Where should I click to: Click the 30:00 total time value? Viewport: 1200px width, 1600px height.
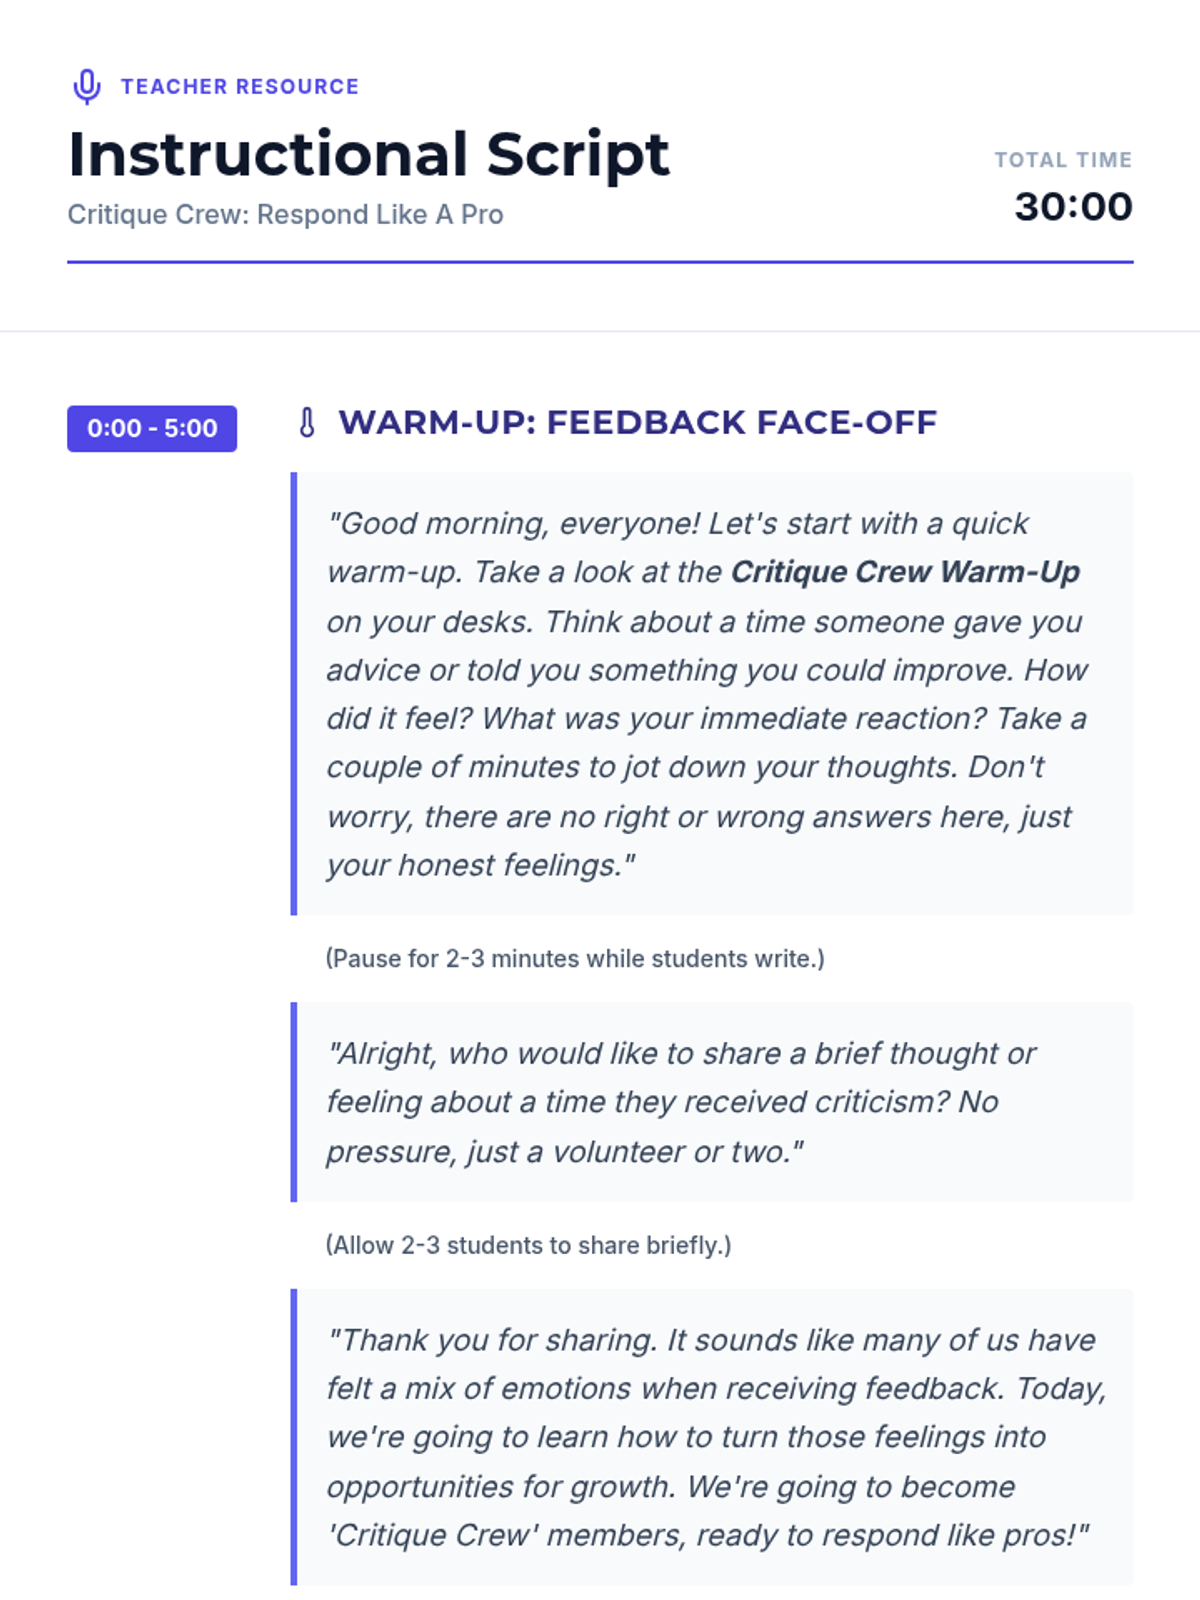1074,207
